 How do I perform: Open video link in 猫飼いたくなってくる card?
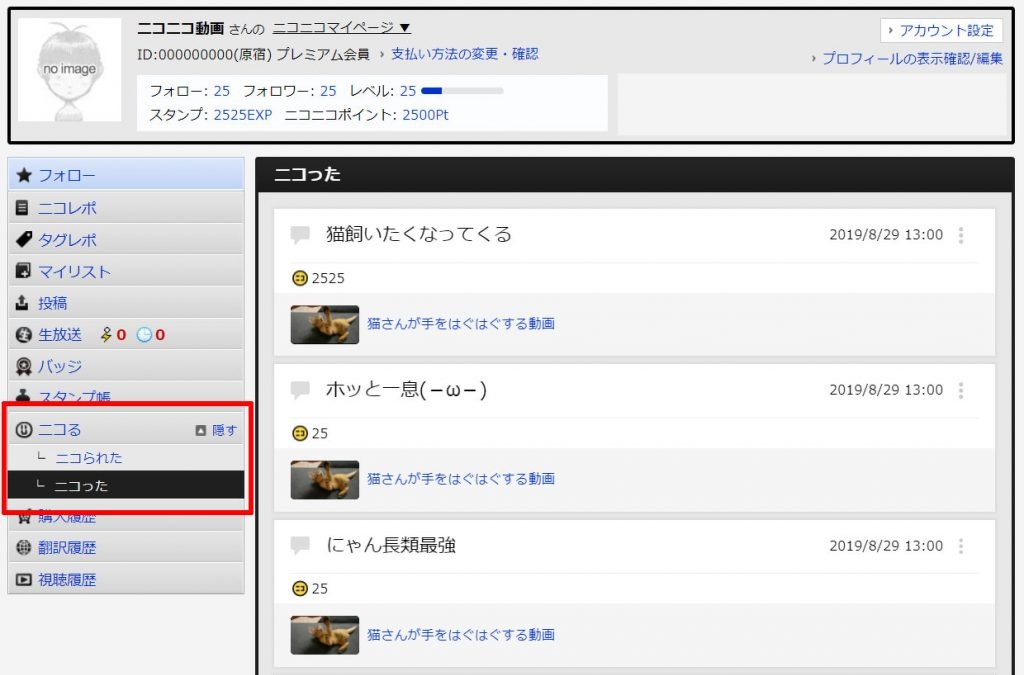point(460,324)
